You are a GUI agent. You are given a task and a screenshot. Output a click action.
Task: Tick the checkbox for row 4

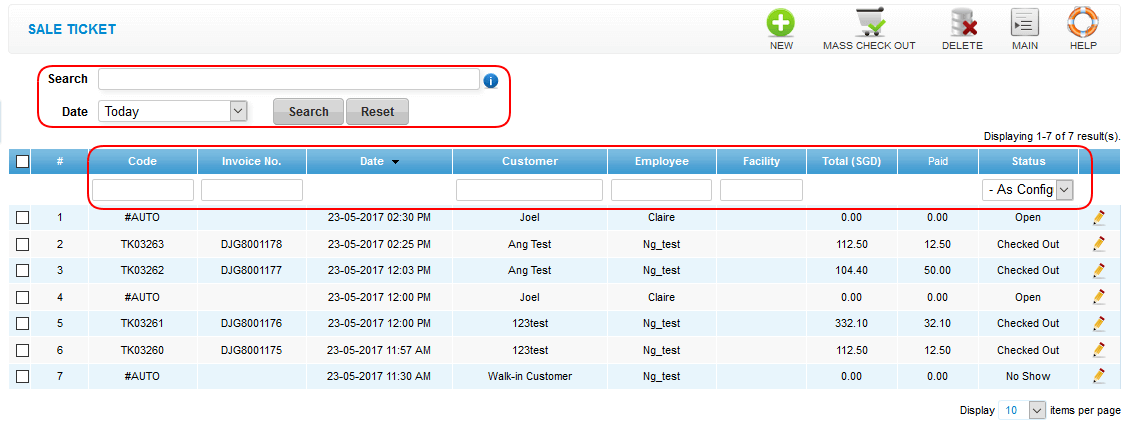(x=22, y=297)
